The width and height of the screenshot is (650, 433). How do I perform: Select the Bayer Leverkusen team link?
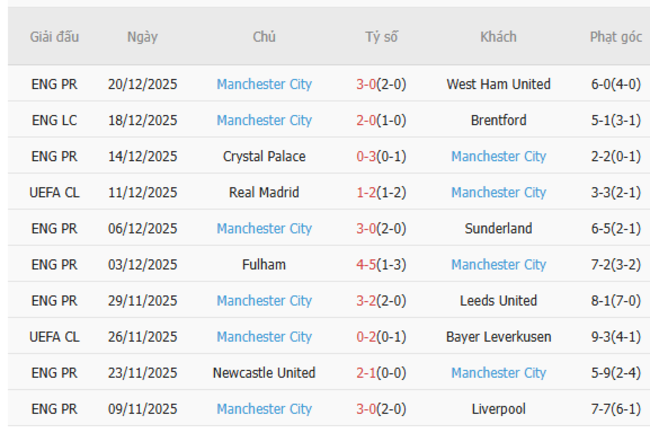498,336
